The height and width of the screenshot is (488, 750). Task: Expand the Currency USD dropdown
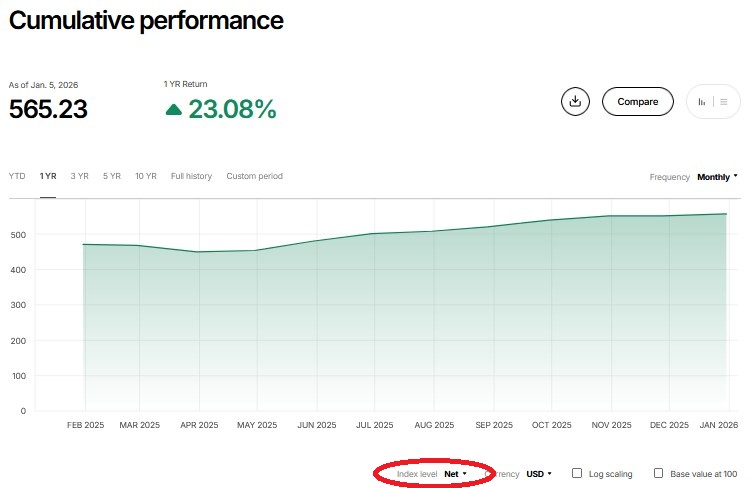(x=538, y=473)
